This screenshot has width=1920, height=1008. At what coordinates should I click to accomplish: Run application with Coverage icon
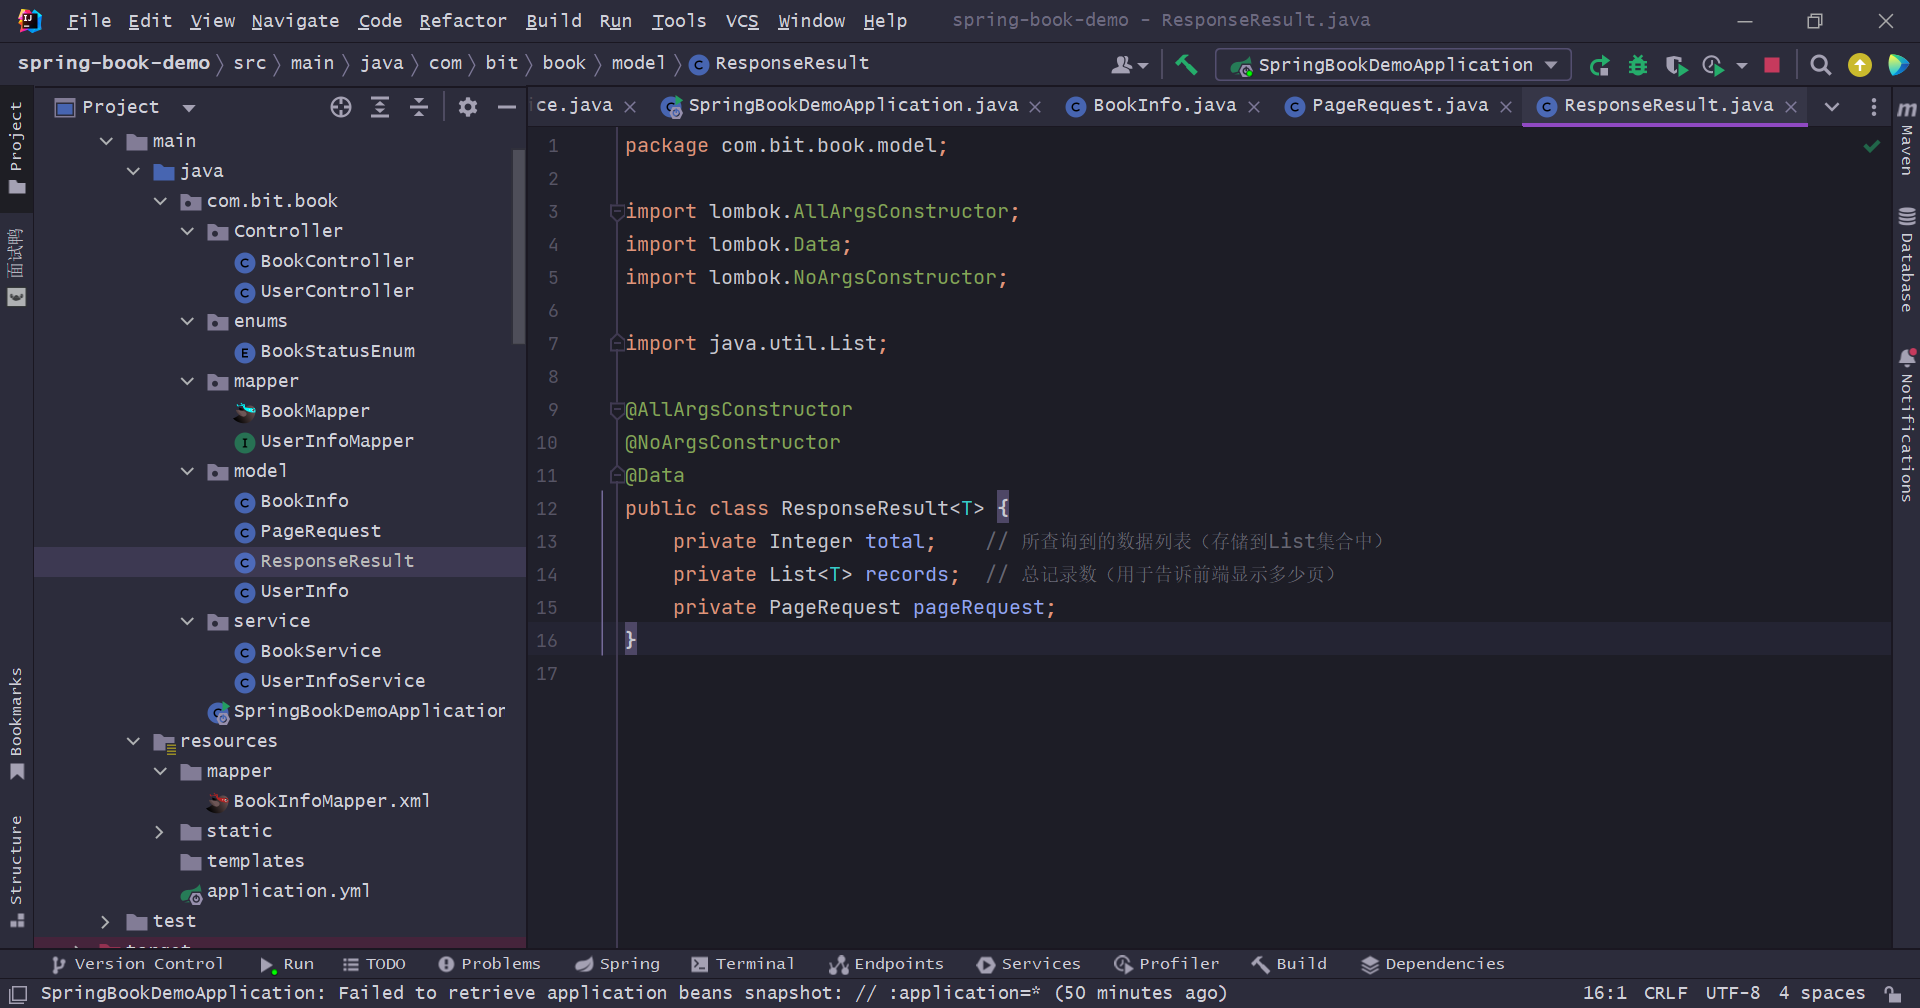1676,65
